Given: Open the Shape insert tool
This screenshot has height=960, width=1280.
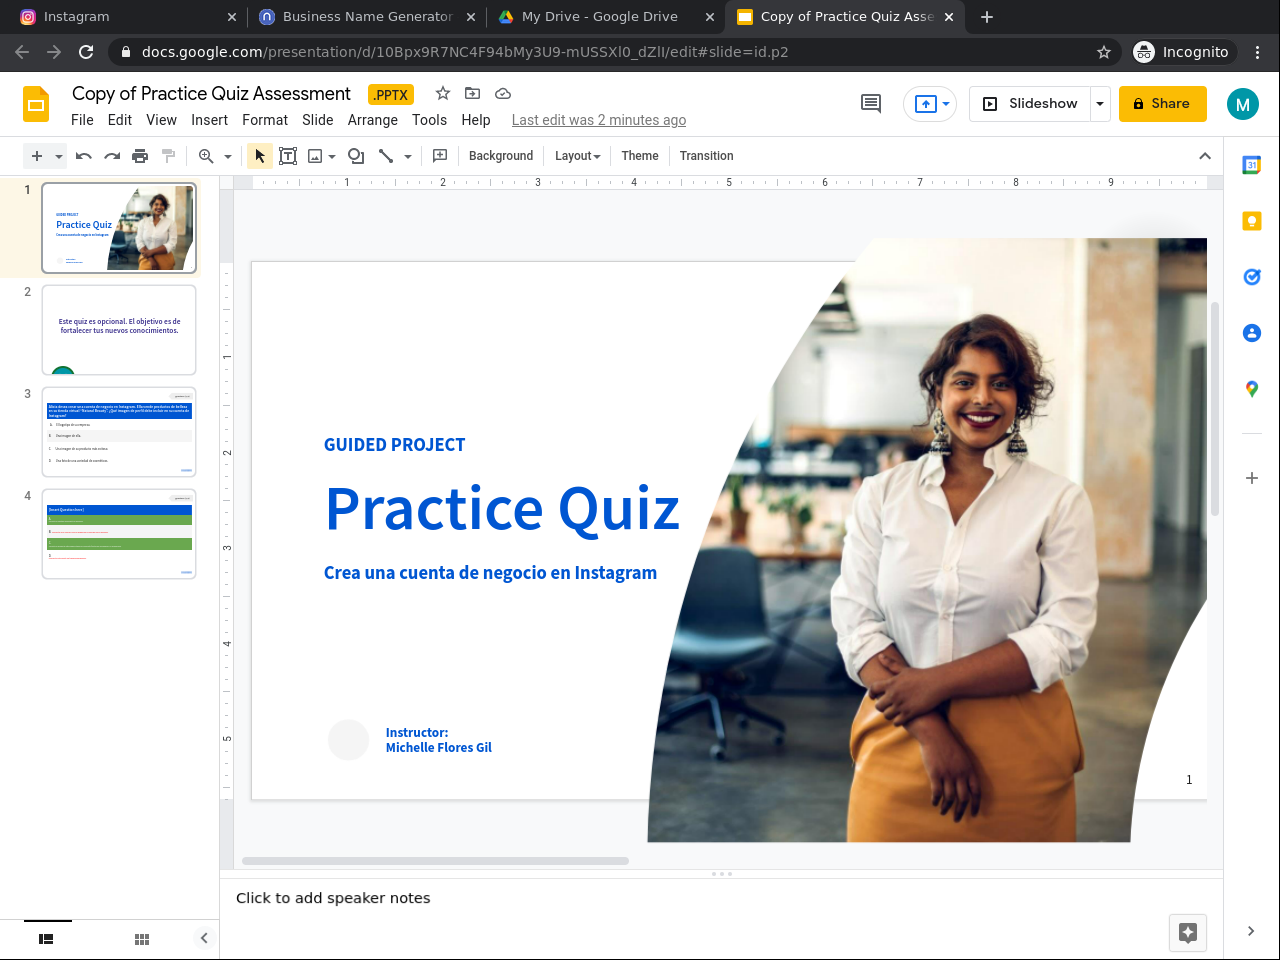Looking at the screenshot, I should pos(356,156).
